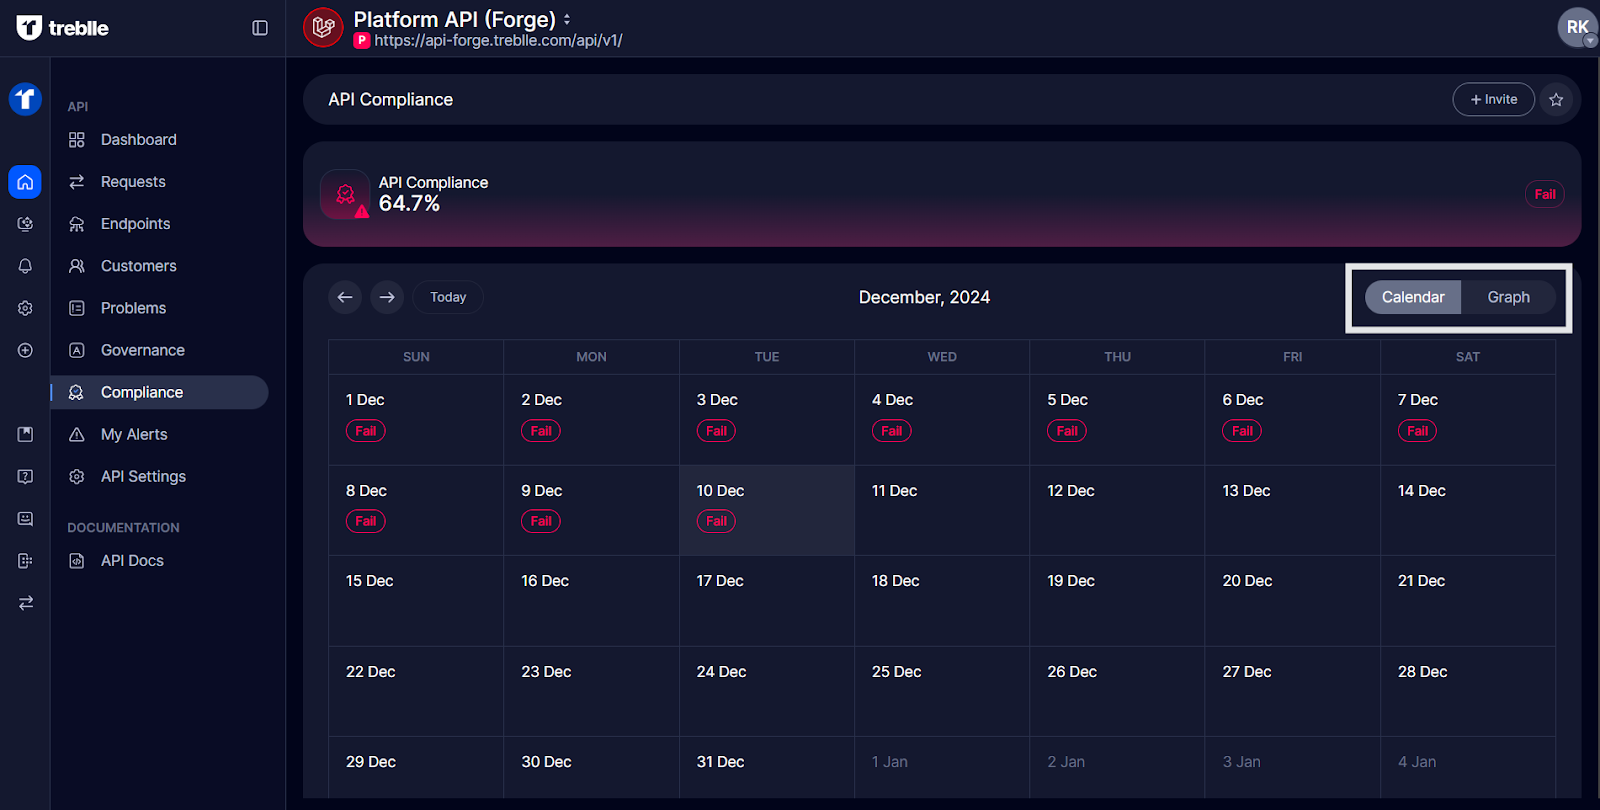Click the gear icon in the left rail
The image size is (1600, 810).
pyautogui.click(x=25, y=308)
